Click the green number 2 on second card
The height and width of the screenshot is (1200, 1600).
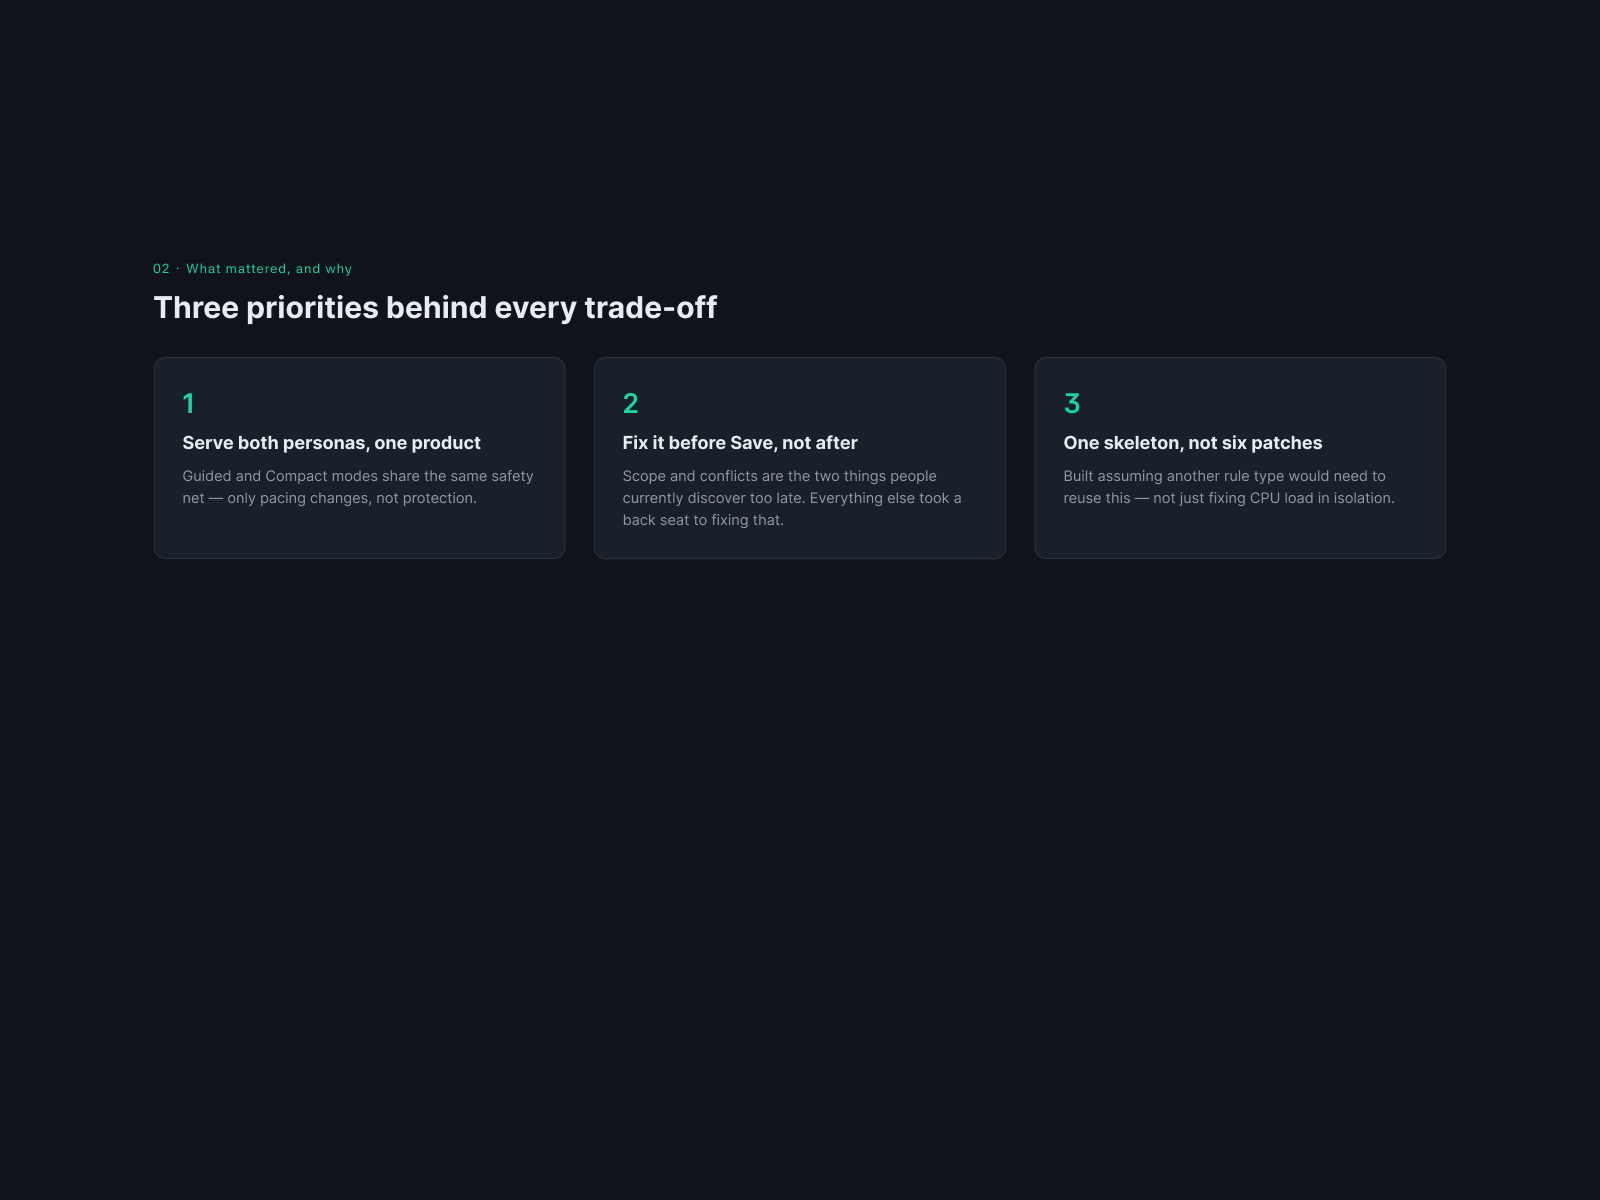click(x=630, y=403)
